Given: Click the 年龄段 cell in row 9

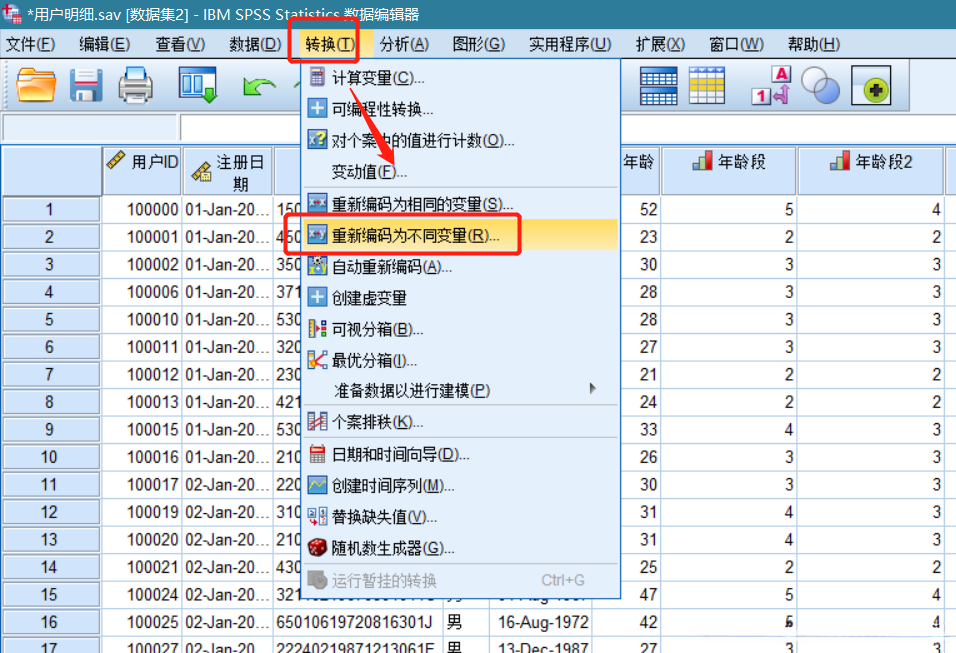Looking at the screenshot, I should pos(729,429).
